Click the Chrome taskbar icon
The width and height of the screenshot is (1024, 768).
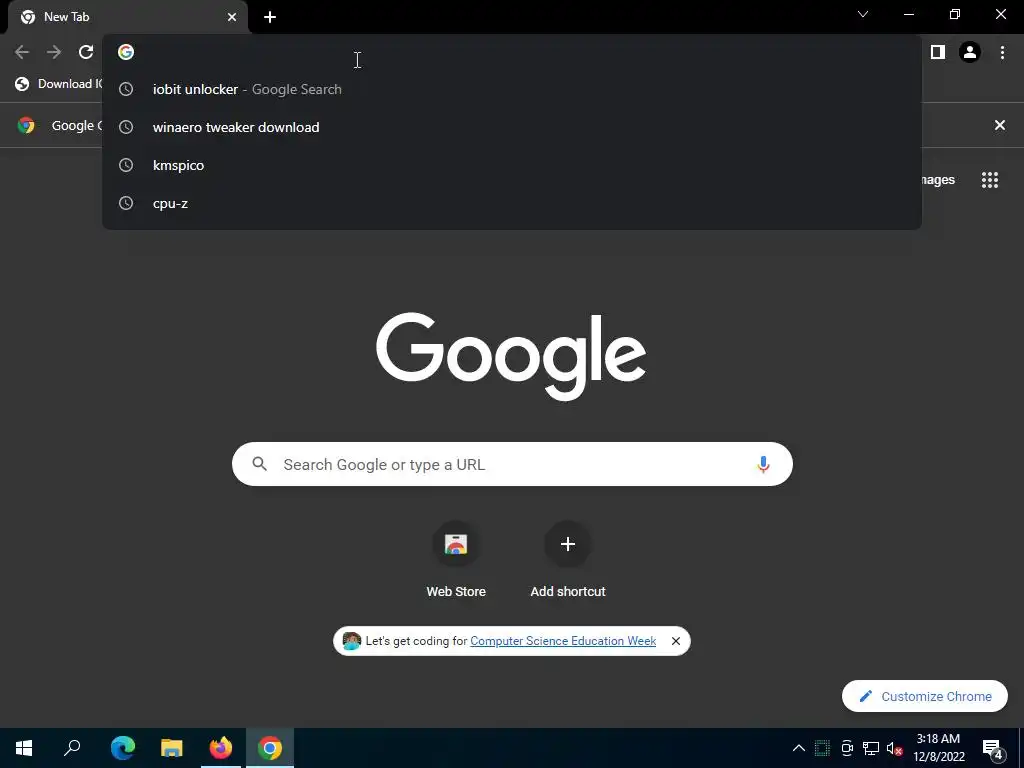click(x=270, y=748)
